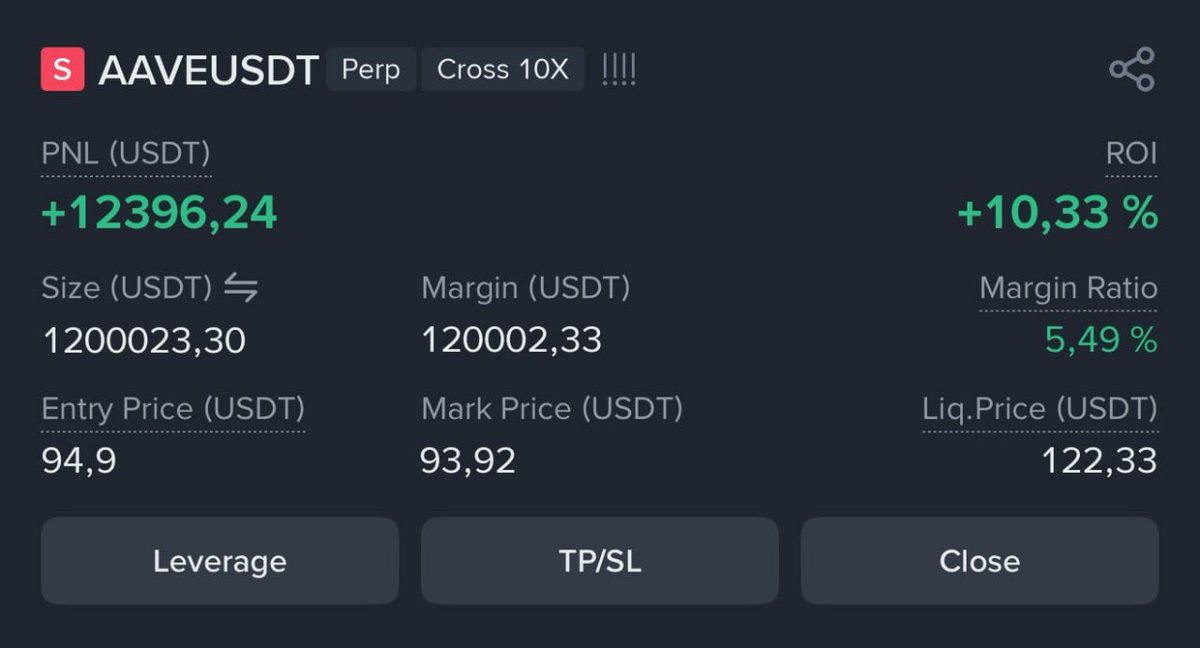Open the Leverage settings button
Image resolution: width=1200 pixels, height=648 pixels.
pyautogui.click(x=219, y=561)
